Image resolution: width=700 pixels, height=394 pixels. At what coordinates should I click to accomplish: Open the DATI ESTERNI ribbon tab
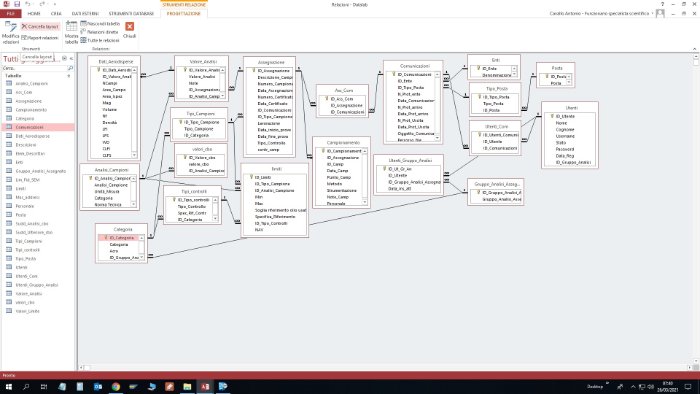(x=85, y=13)
